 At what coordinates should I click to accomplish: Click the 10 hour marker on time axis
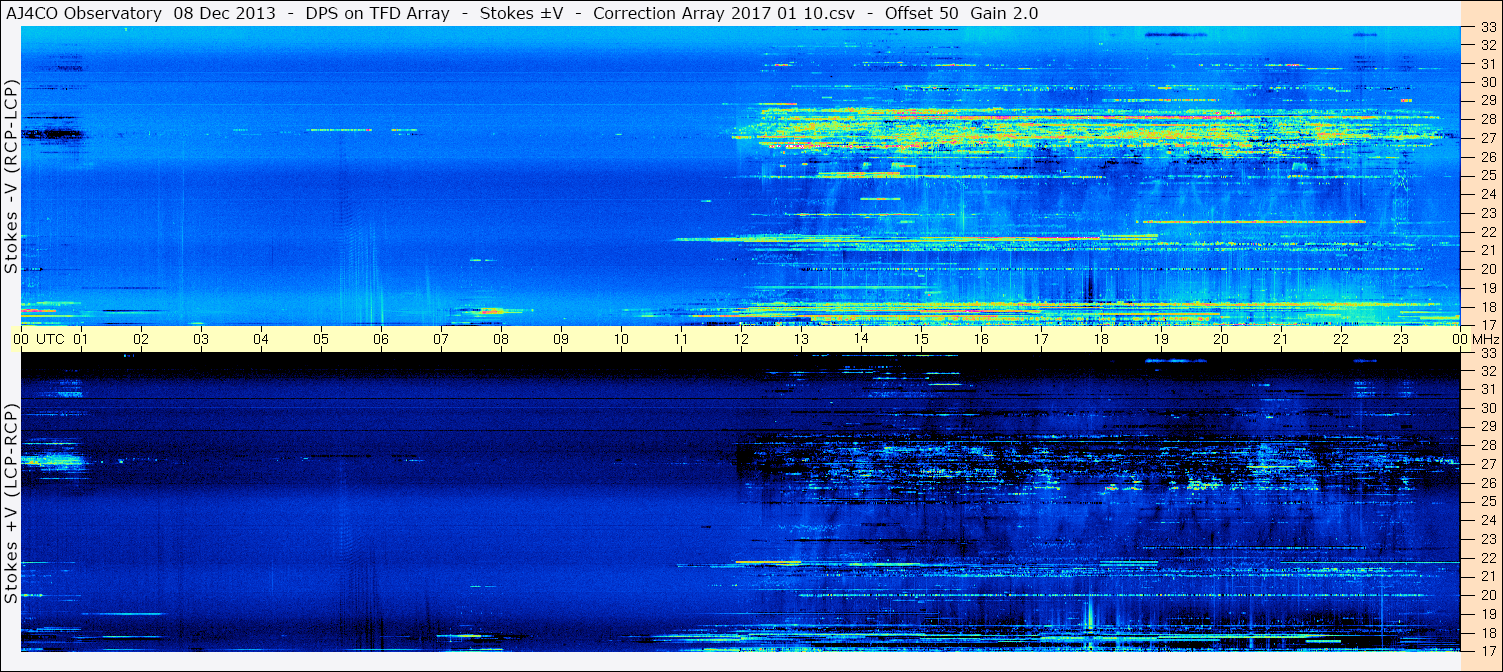621,339
